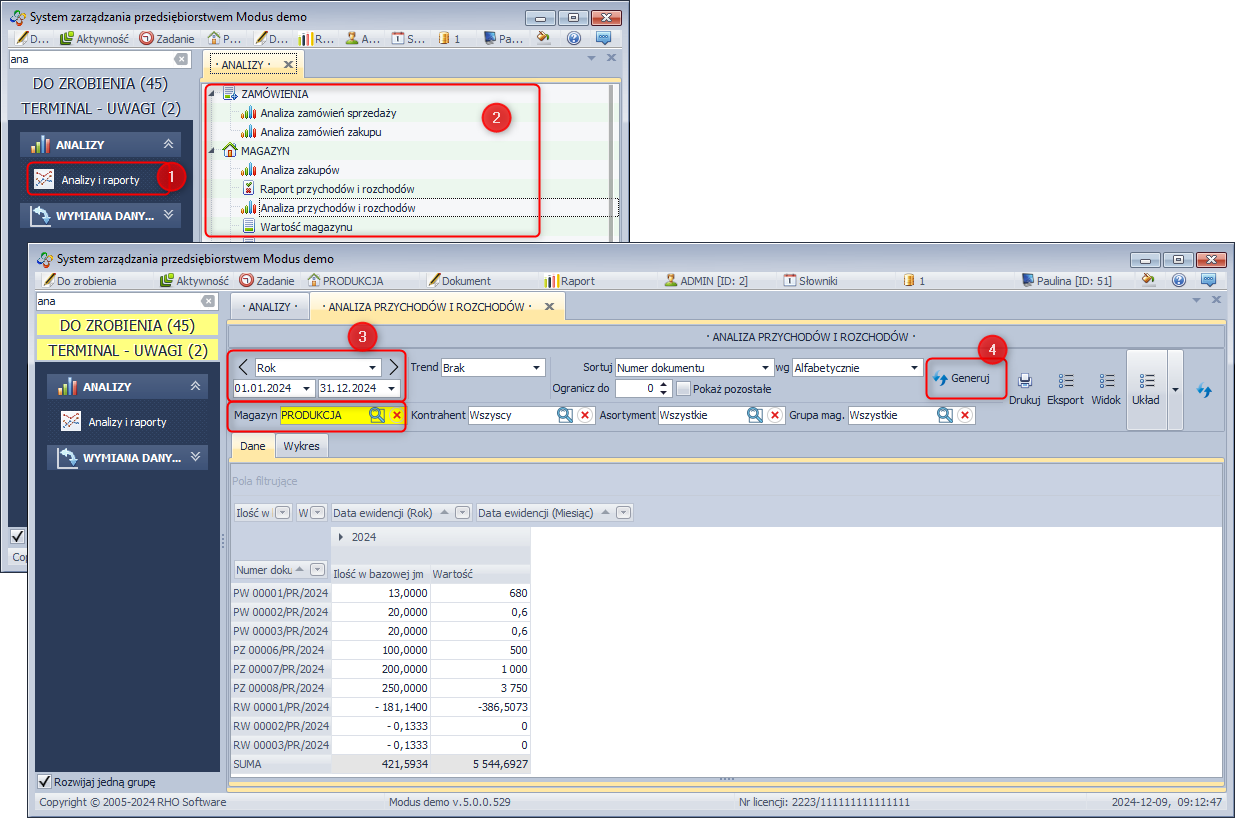The width and height of the screenshot is (1240, 823).
Task: Open Asortyment lookup magnifier icon
Action: (x=756, y=415)
